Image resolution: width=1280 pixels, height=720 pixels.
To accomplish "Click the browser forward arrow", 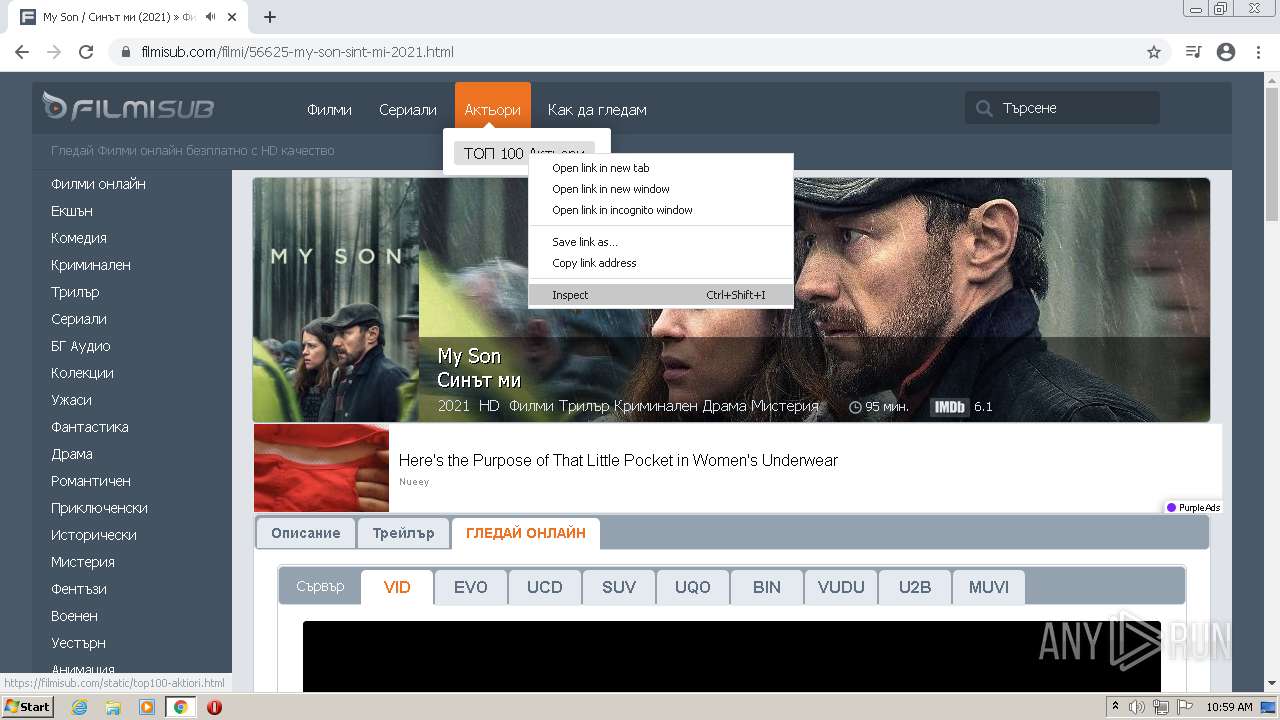I will click(54, 52).
